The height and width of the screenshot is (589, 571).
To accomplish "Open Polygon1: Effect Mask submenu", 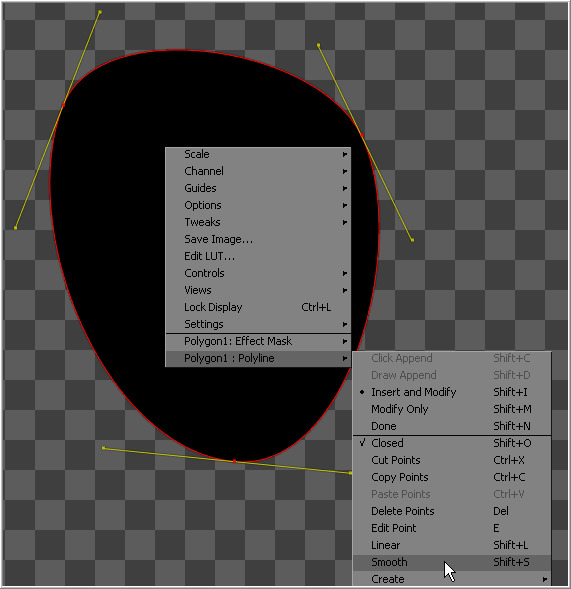I will coord(258,341).
